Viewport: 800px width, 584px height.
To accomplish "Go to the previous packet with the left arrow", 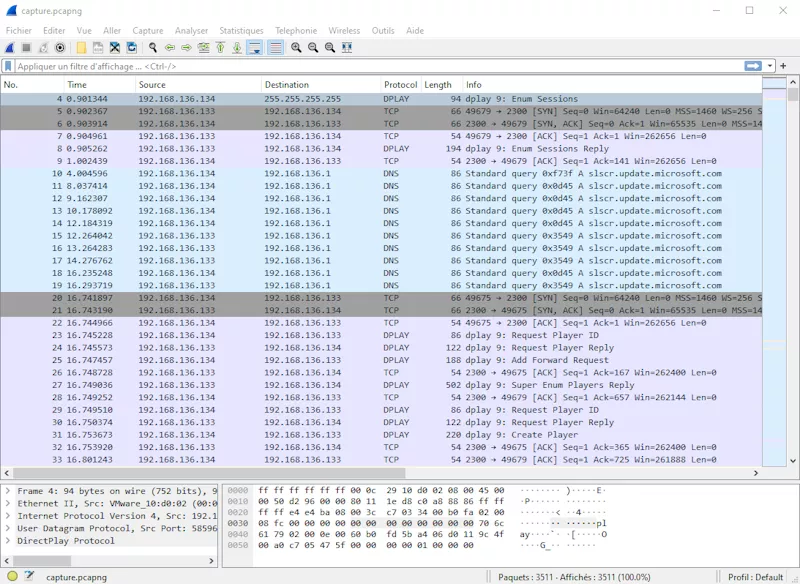I will click(169, 48).
